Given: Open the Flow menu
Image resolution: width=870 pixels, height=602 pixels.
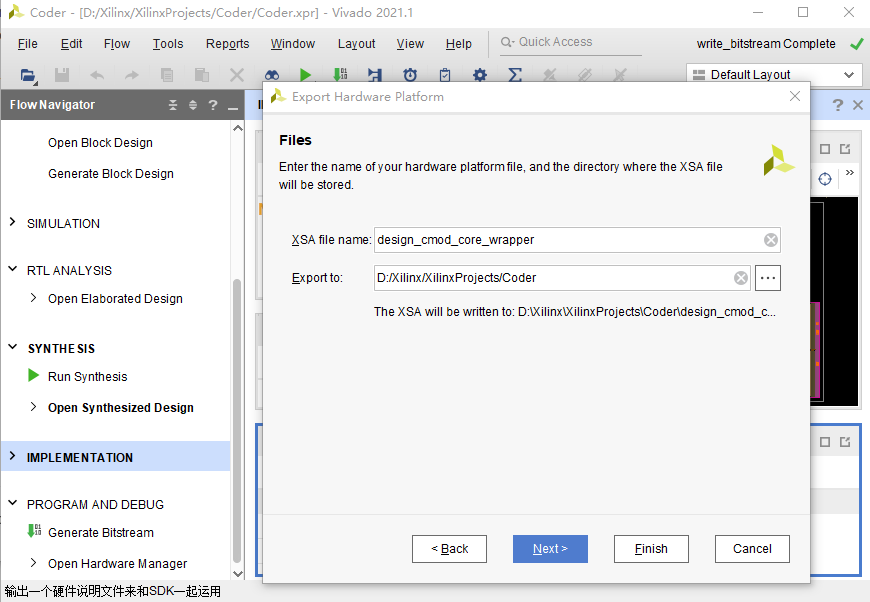Looking at the screenshot, I should point(117,44).
